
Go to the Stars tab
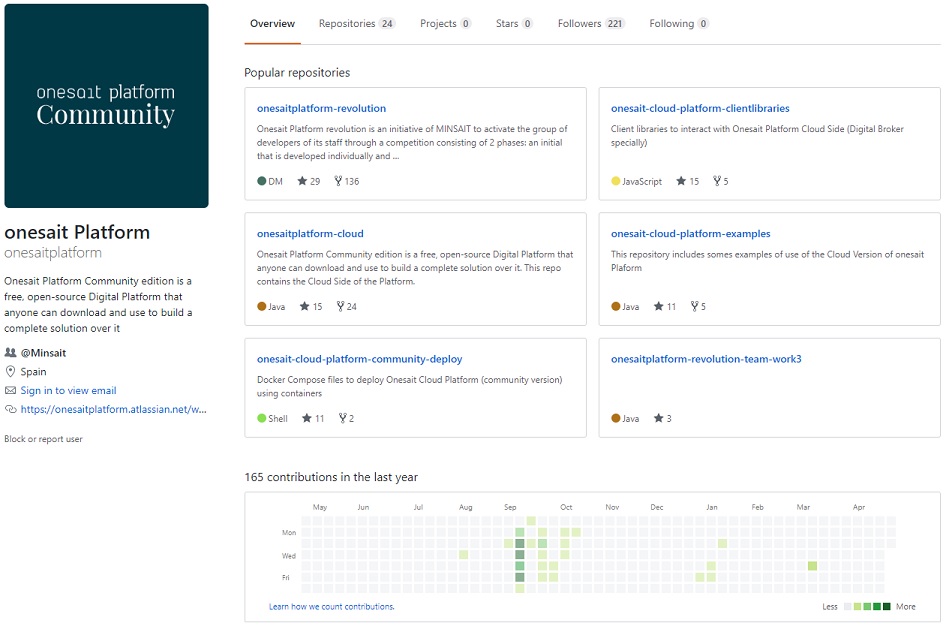(514, 24)
